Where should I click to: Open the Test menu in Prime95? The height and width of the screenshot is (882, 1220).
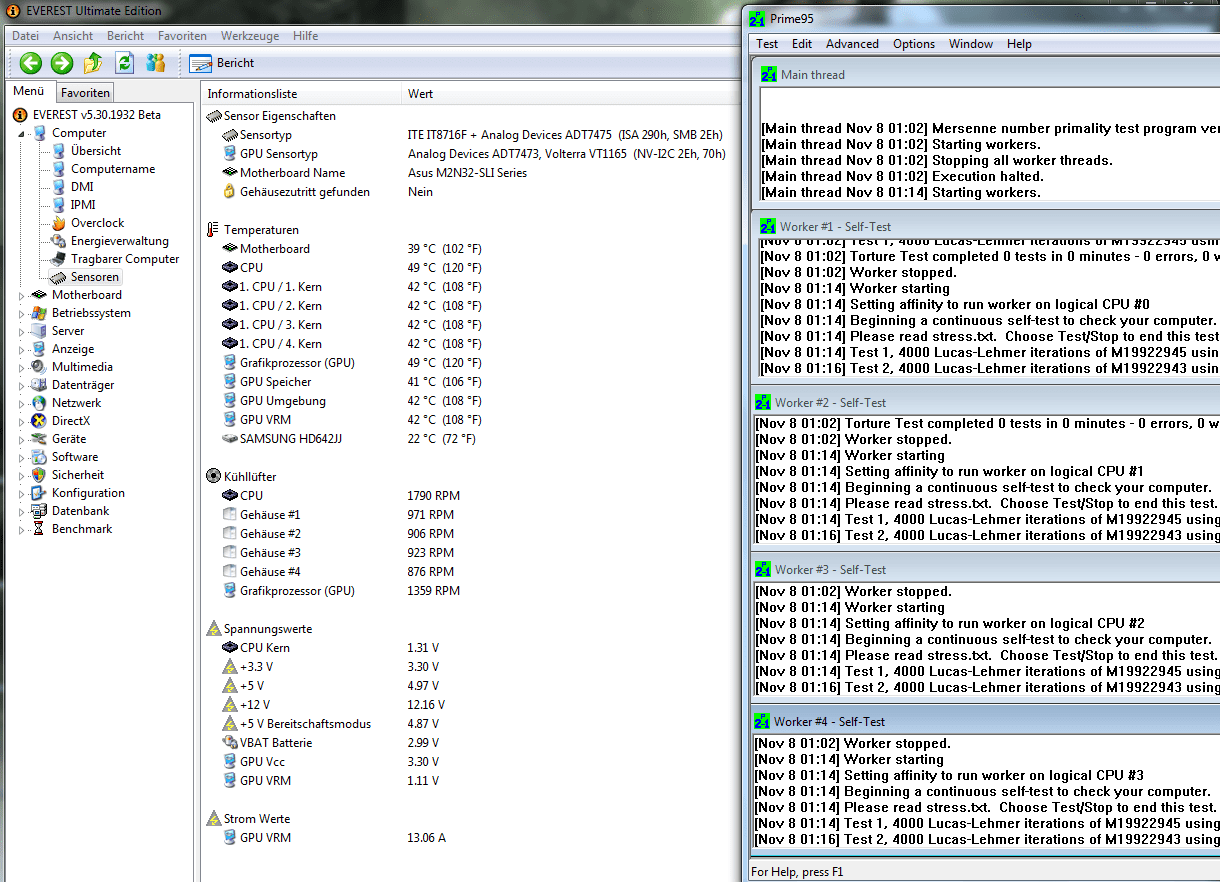pos(767,44)
